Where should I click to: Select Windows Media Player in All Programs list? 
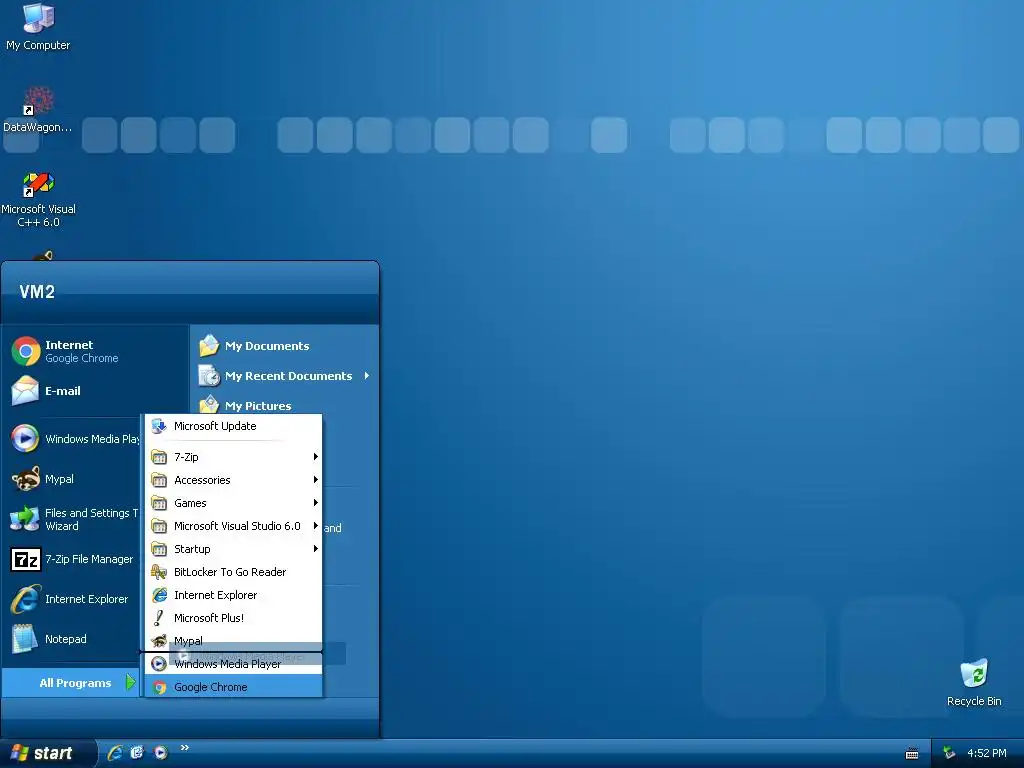pos(234,664)
